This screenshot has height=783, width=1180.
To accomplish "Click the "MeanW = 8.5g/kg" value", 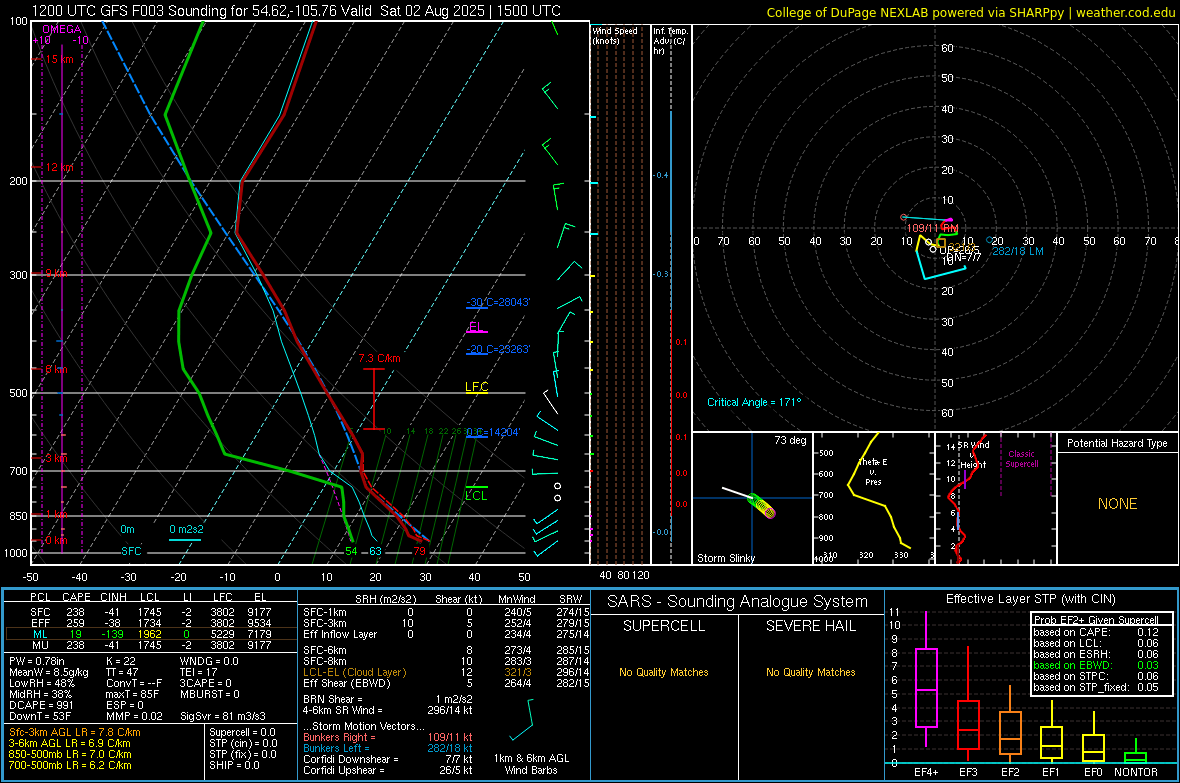I will tap(50, 672).
